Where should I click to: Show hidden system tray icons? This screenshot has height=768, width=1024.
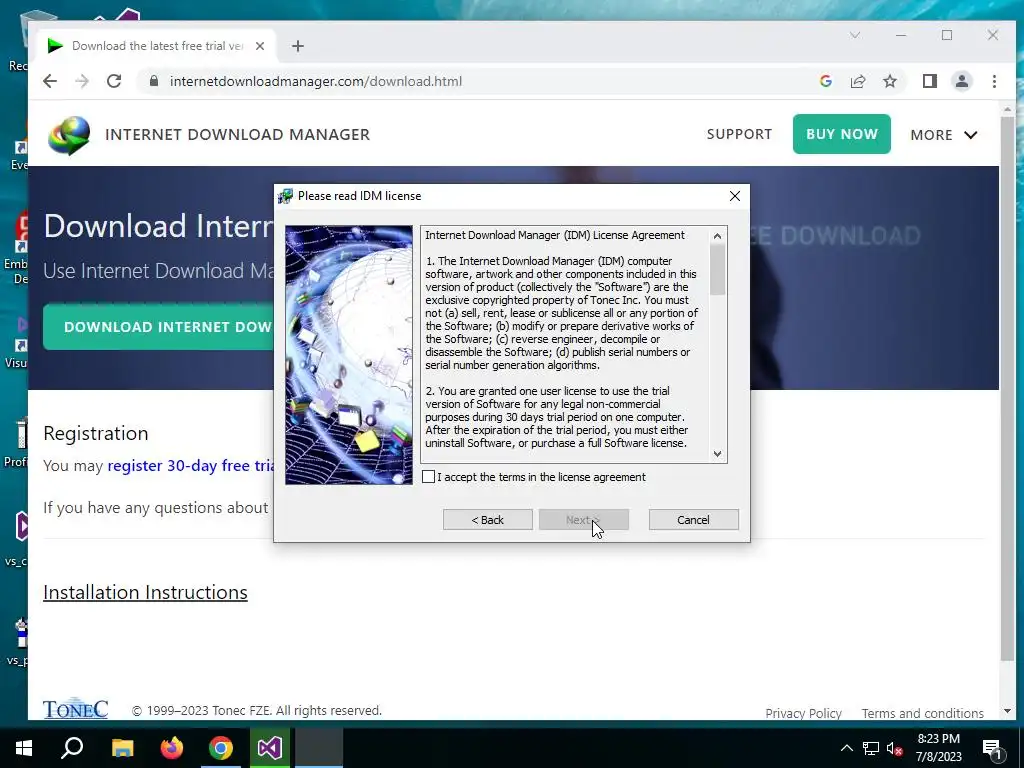[846, 748]
